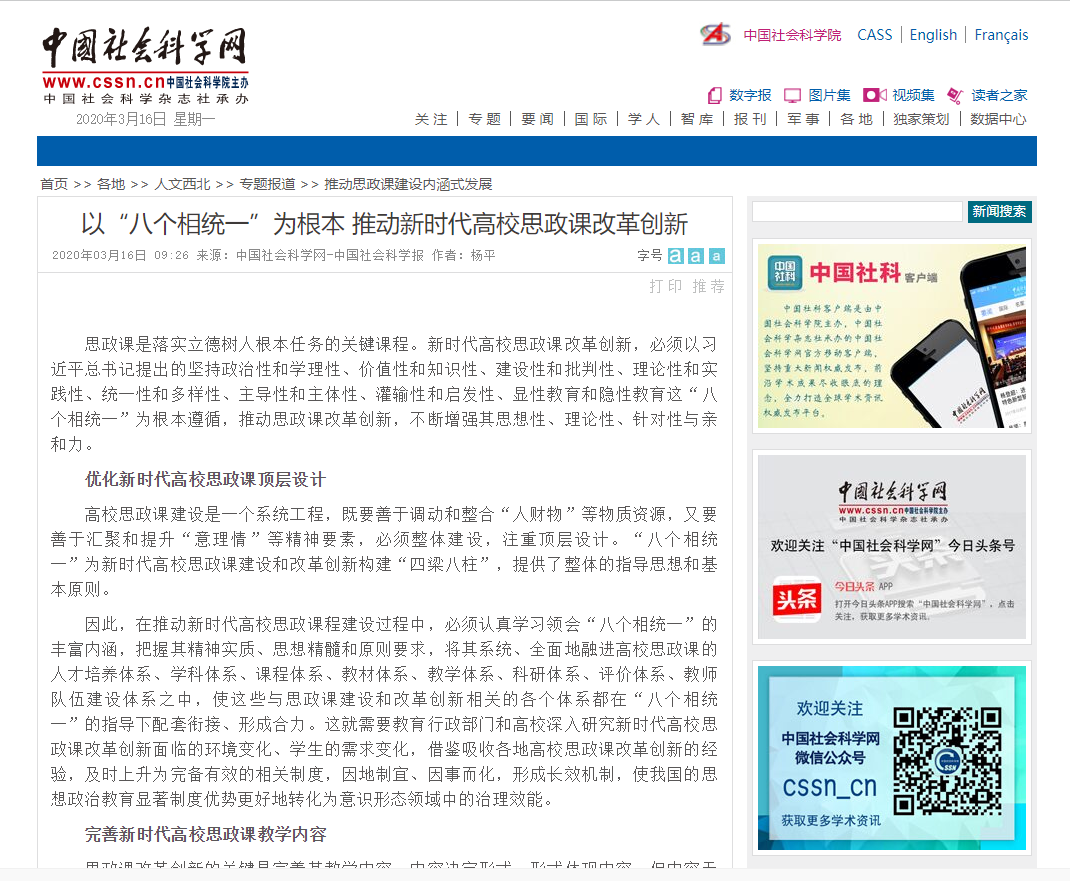Click 打印 to print the article
1070x881 pixels.
[x=665, y=286]
